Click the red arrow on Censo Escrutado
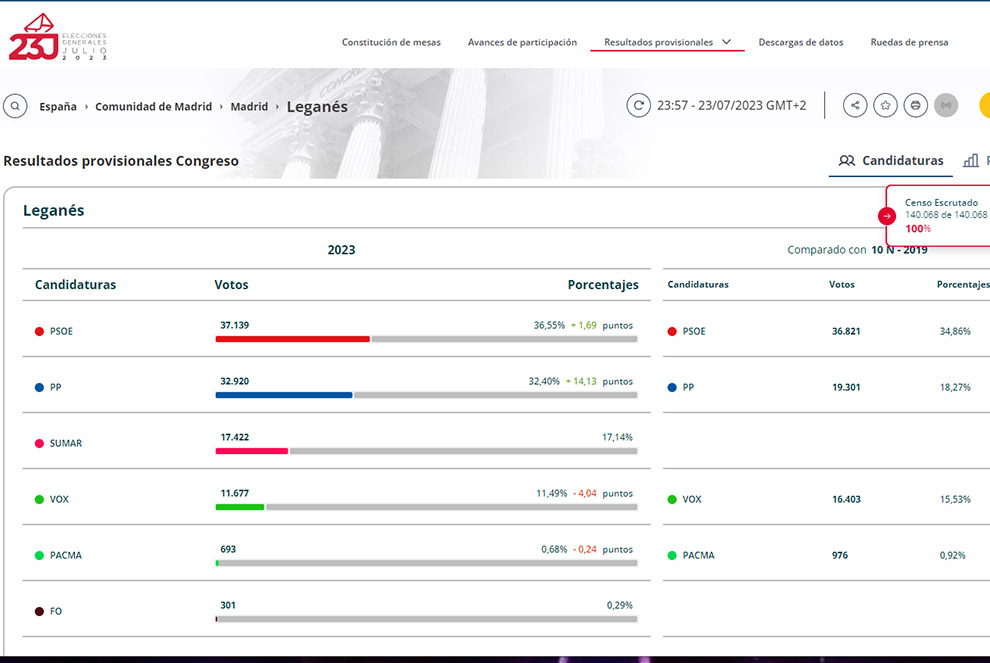Image resolution: width=990 pixels, height=663 pixels. coord(887,216)
